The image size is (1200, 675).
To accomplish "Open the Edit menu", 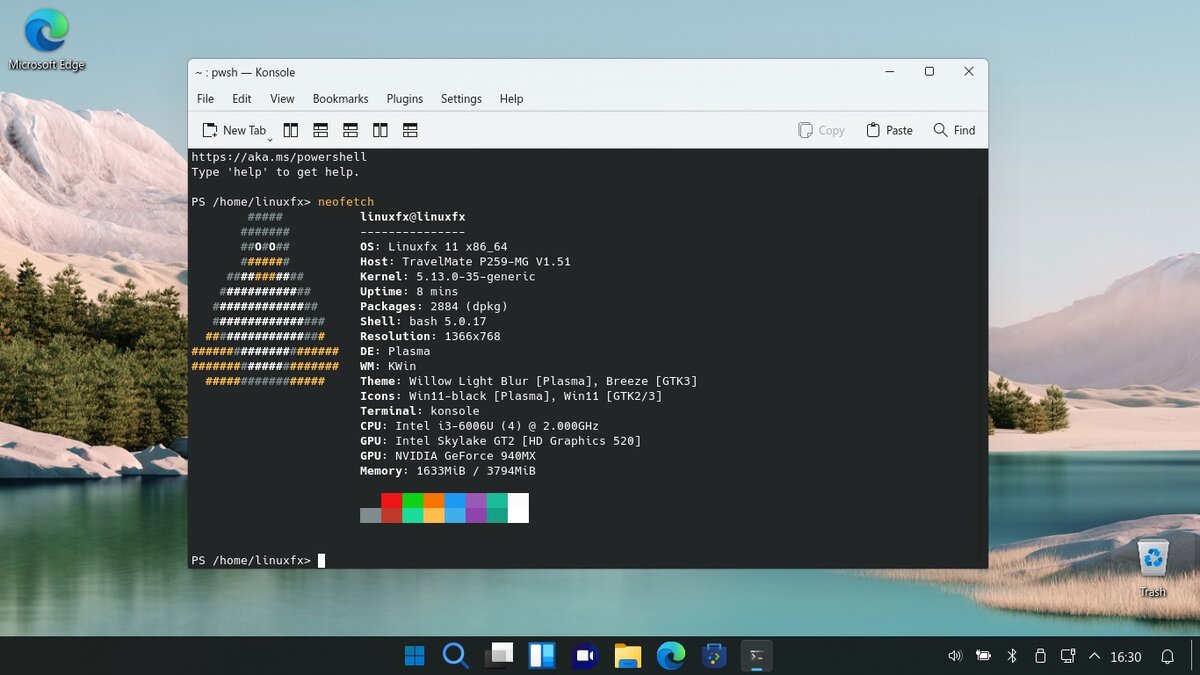I will point(242,99).
